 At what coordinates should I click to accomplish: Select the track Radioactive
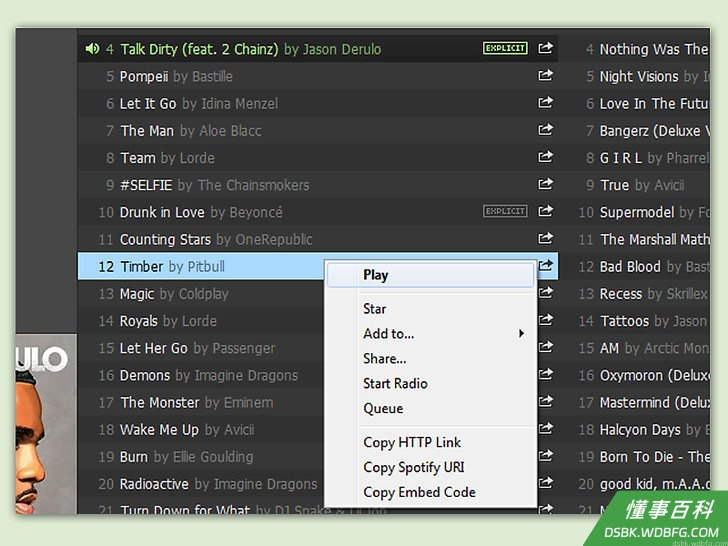154,484
